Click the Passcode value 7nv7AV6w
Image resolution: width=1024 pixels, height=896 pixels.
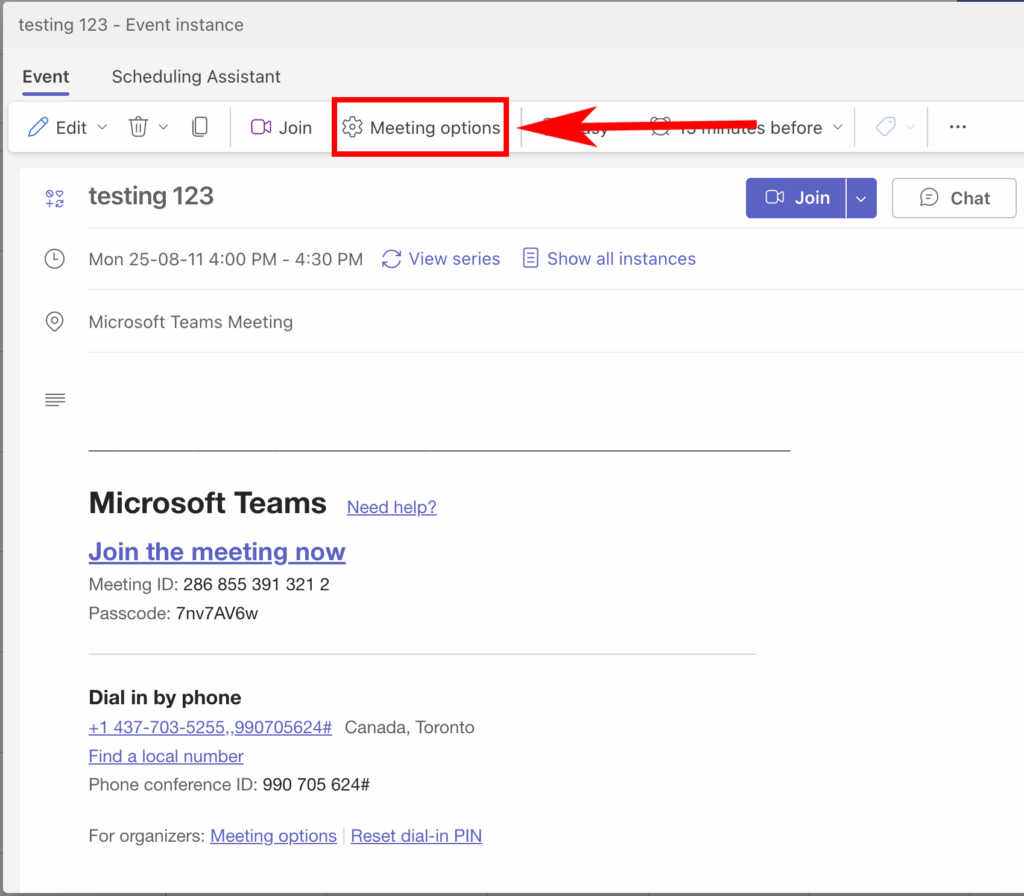pos(217,613)
